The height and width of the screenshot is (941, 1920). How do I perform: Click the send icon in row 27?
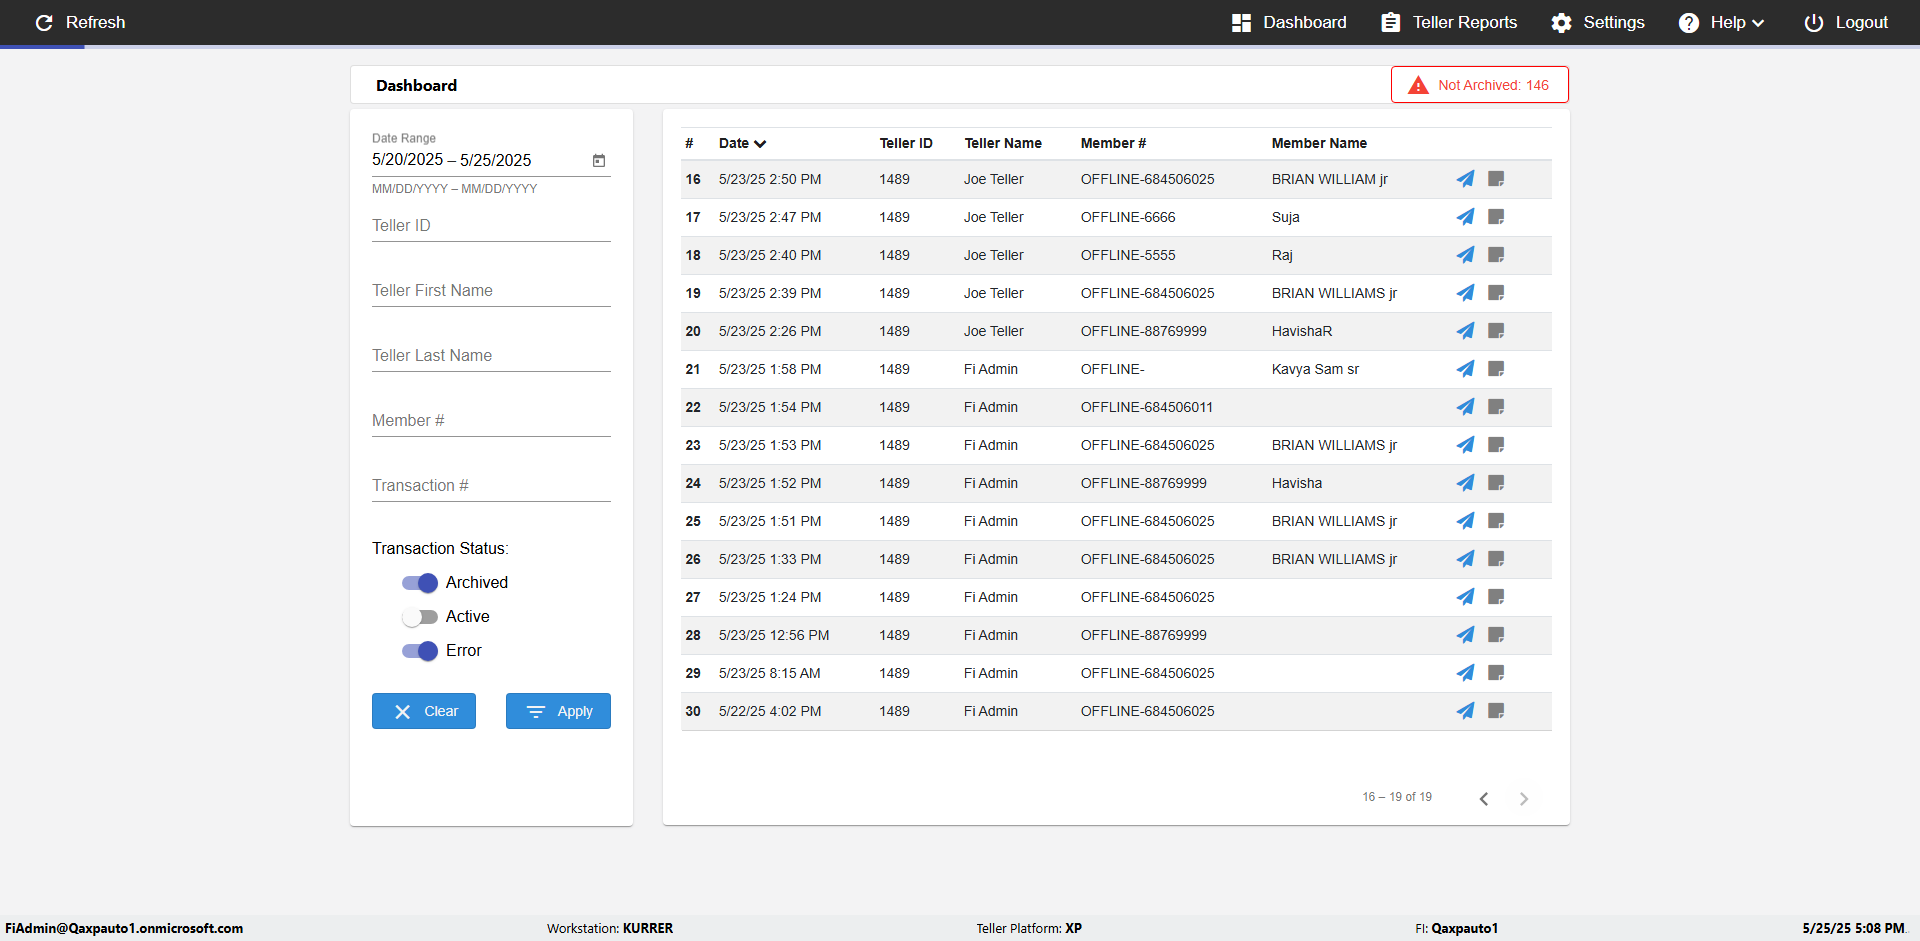pyautogui.click(x=1465, y=597)
